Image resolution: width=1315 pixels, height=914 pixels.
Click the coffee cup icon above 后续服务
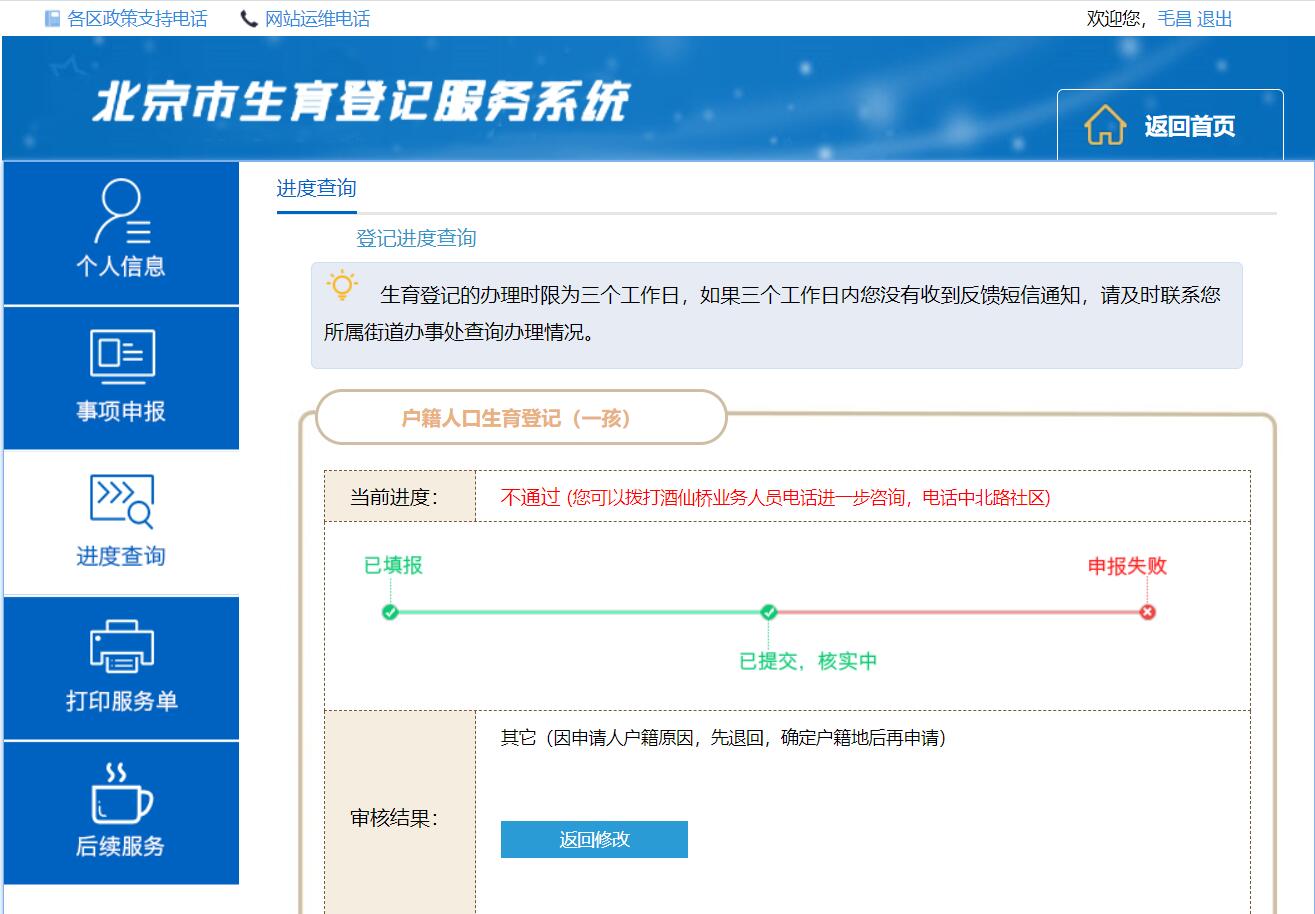tap(122, 793)
